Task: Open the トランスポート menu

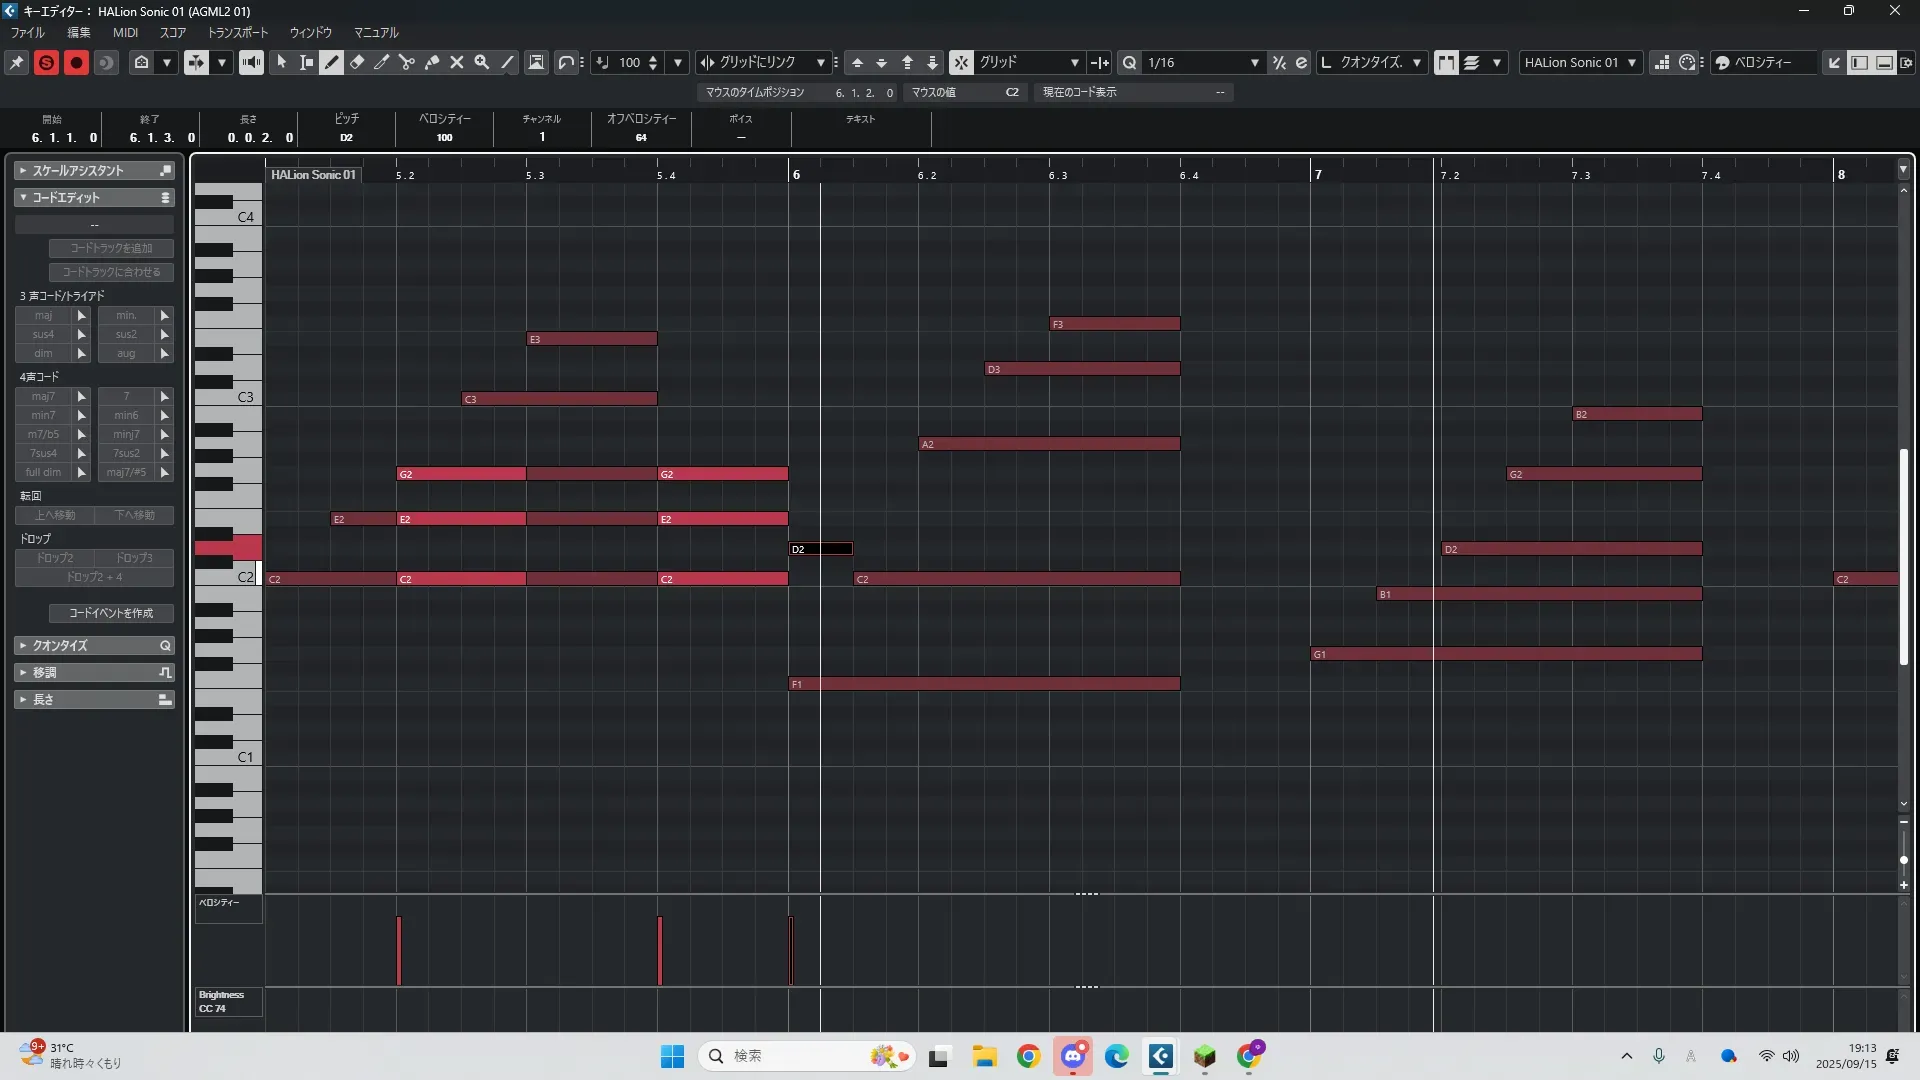Action: click(237, 32)
